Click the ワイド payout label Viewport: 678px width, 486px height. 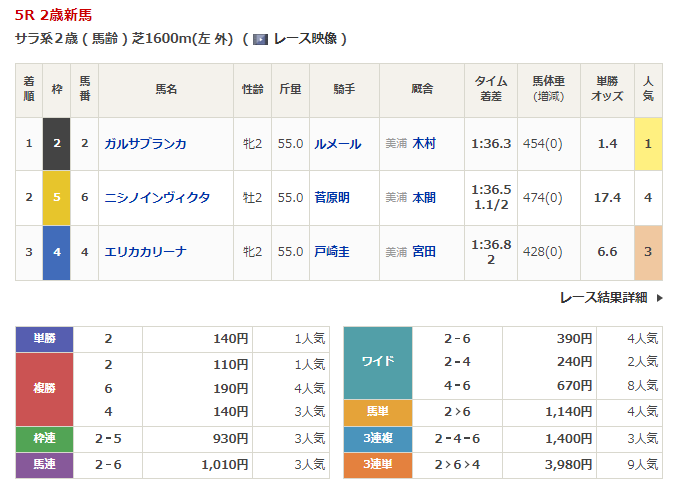pos(378,362)
